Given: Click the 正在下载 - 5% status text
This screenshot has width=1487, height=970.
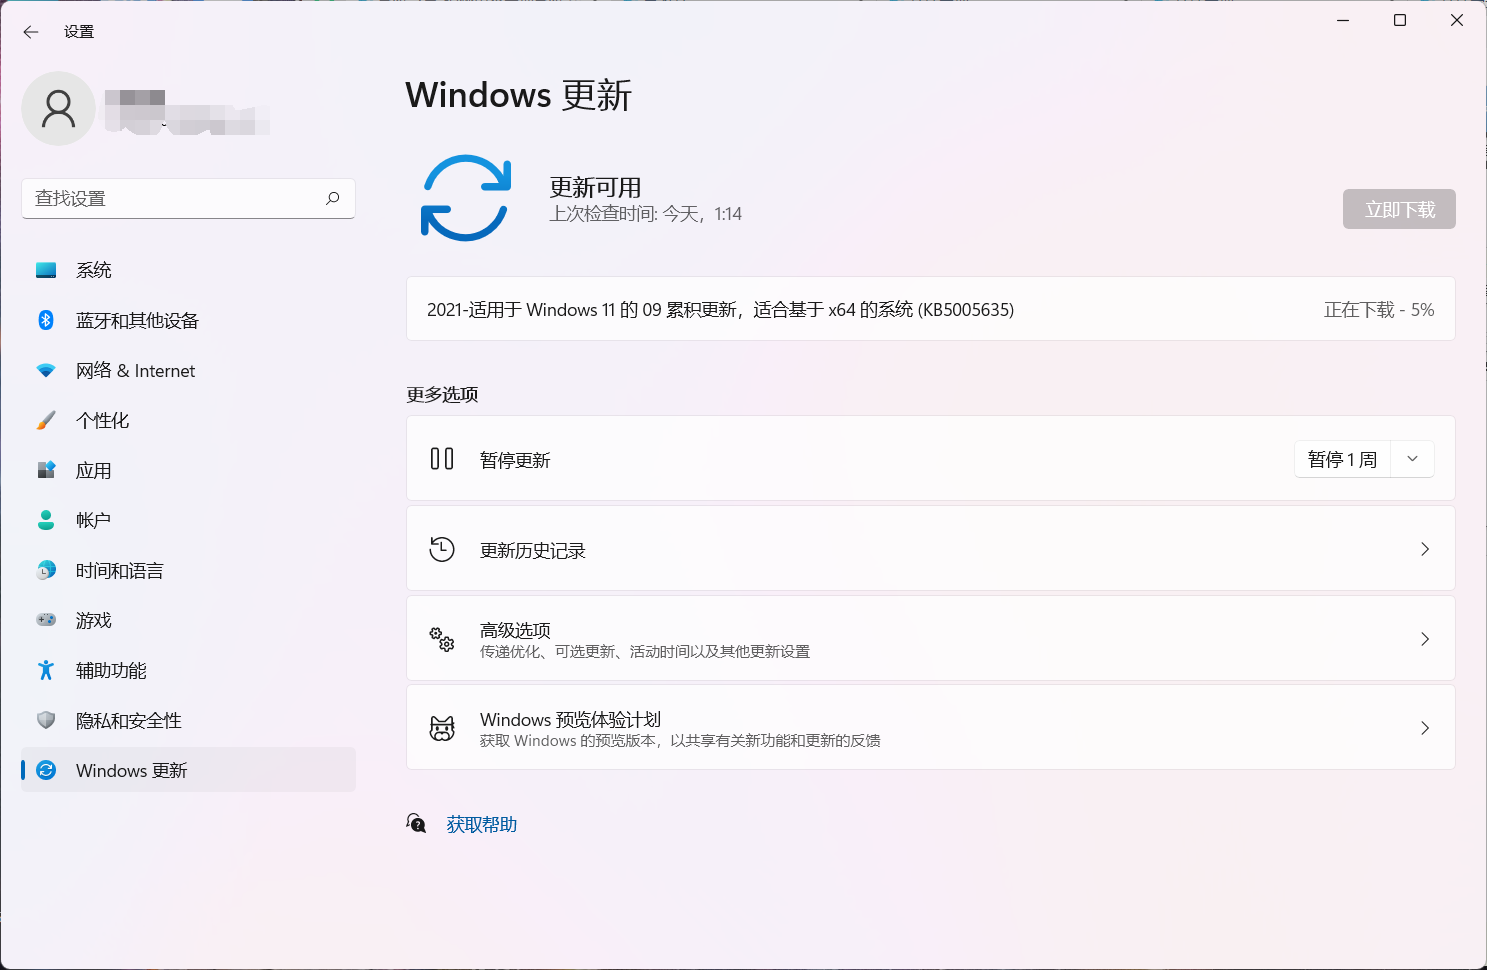Looking at the screenshot, I should pyautogui.click(x=1379, y=310).
